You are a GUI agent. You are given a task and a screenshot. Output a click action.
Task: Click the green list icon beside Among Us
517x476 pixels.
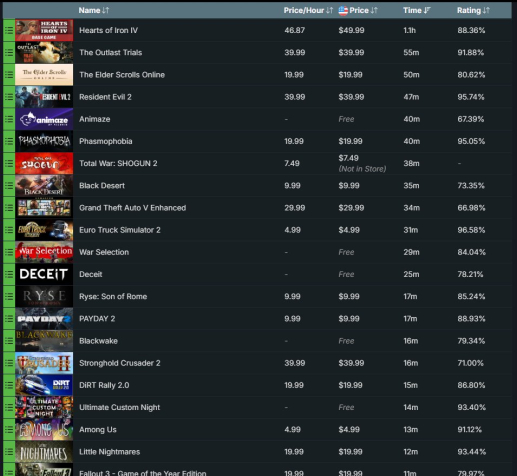pos(9,430)
